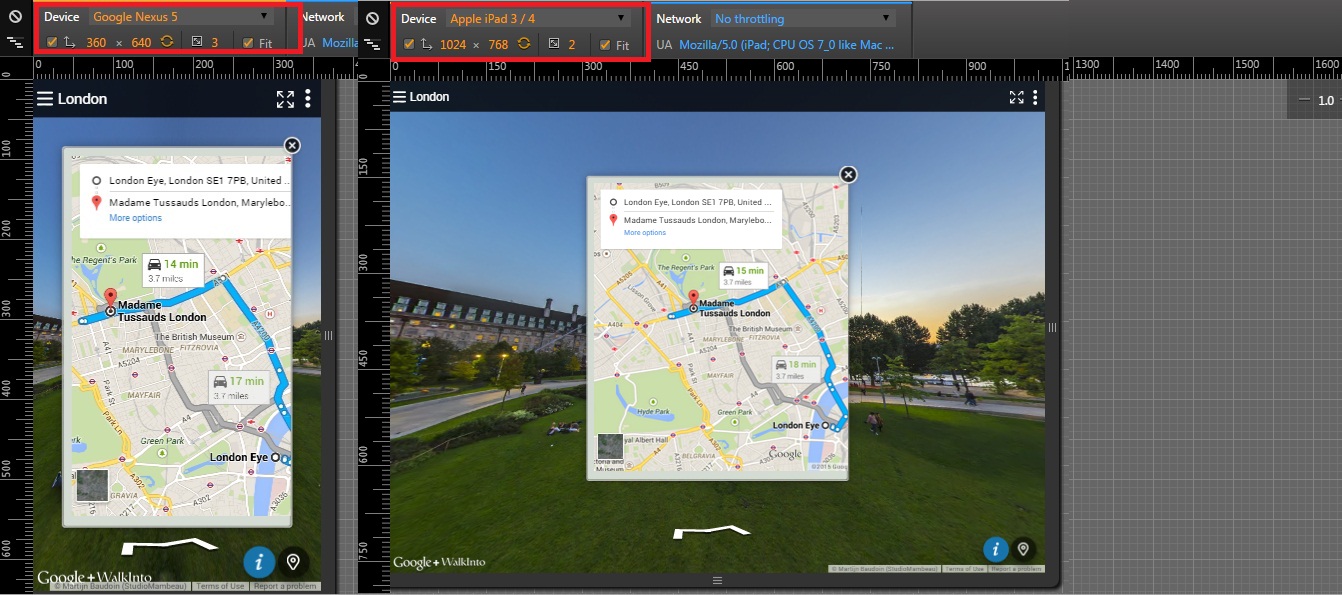Click the height field showing 768
1342x595 pixels.
click(x=498, y=45)
